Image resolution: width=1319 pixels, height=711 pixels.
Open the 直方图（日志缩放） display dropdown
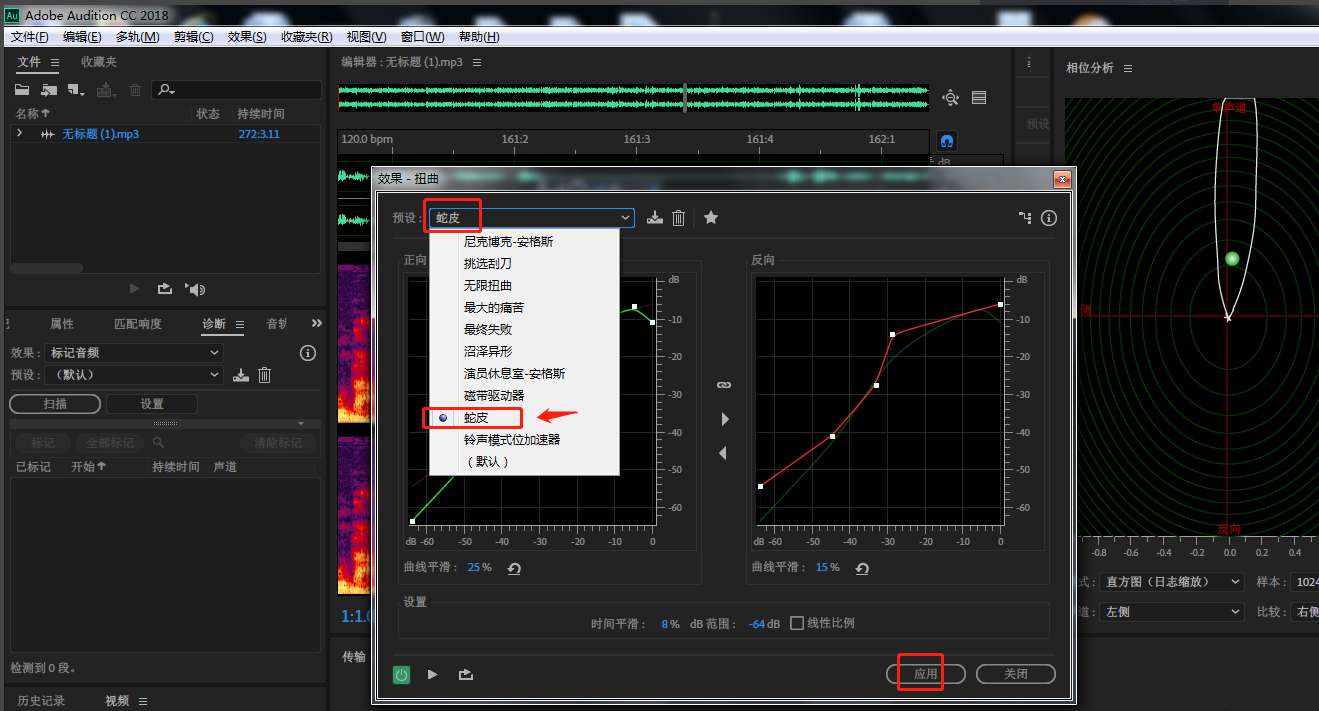pos(1171,581)
